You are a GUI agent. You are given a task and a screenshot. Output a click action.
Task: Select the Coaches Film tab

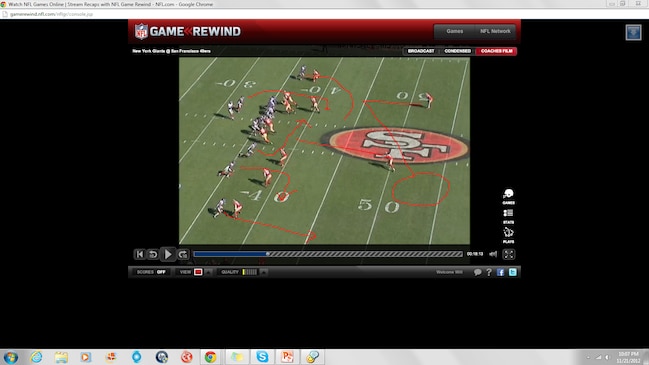click(496, 51)
